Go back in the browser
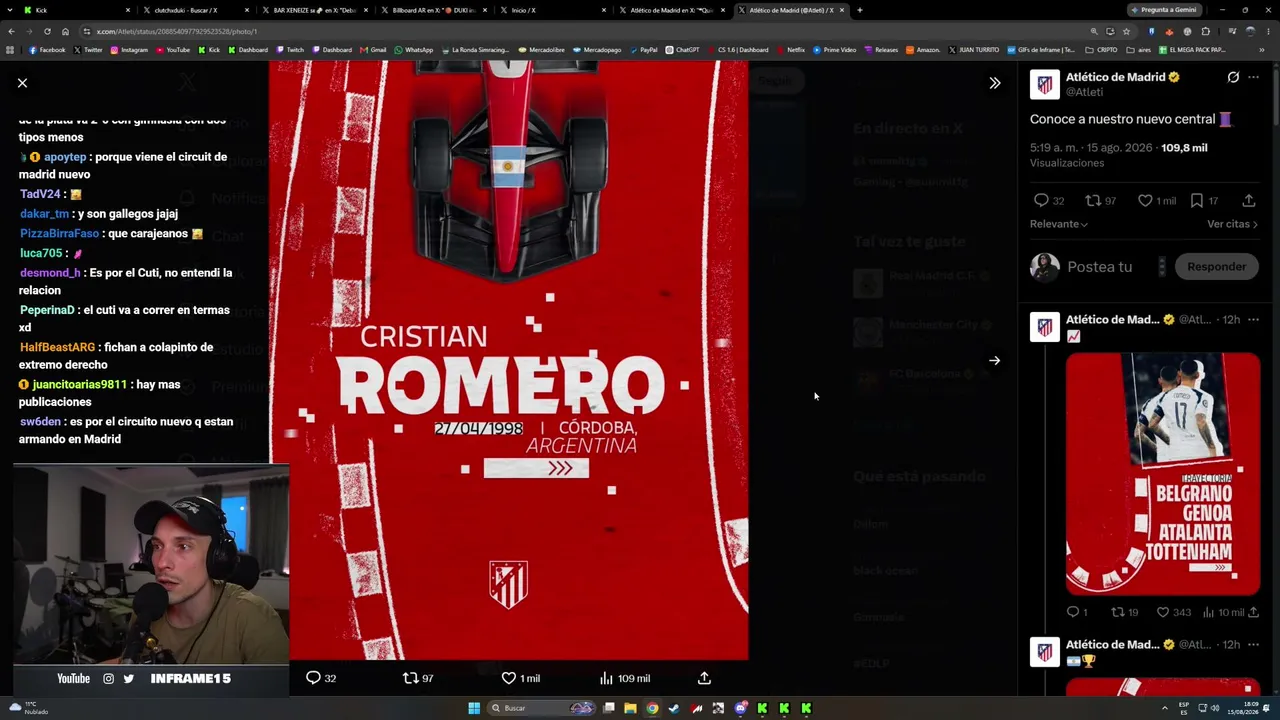1280x720 pixels. click(x=10, y=31)
